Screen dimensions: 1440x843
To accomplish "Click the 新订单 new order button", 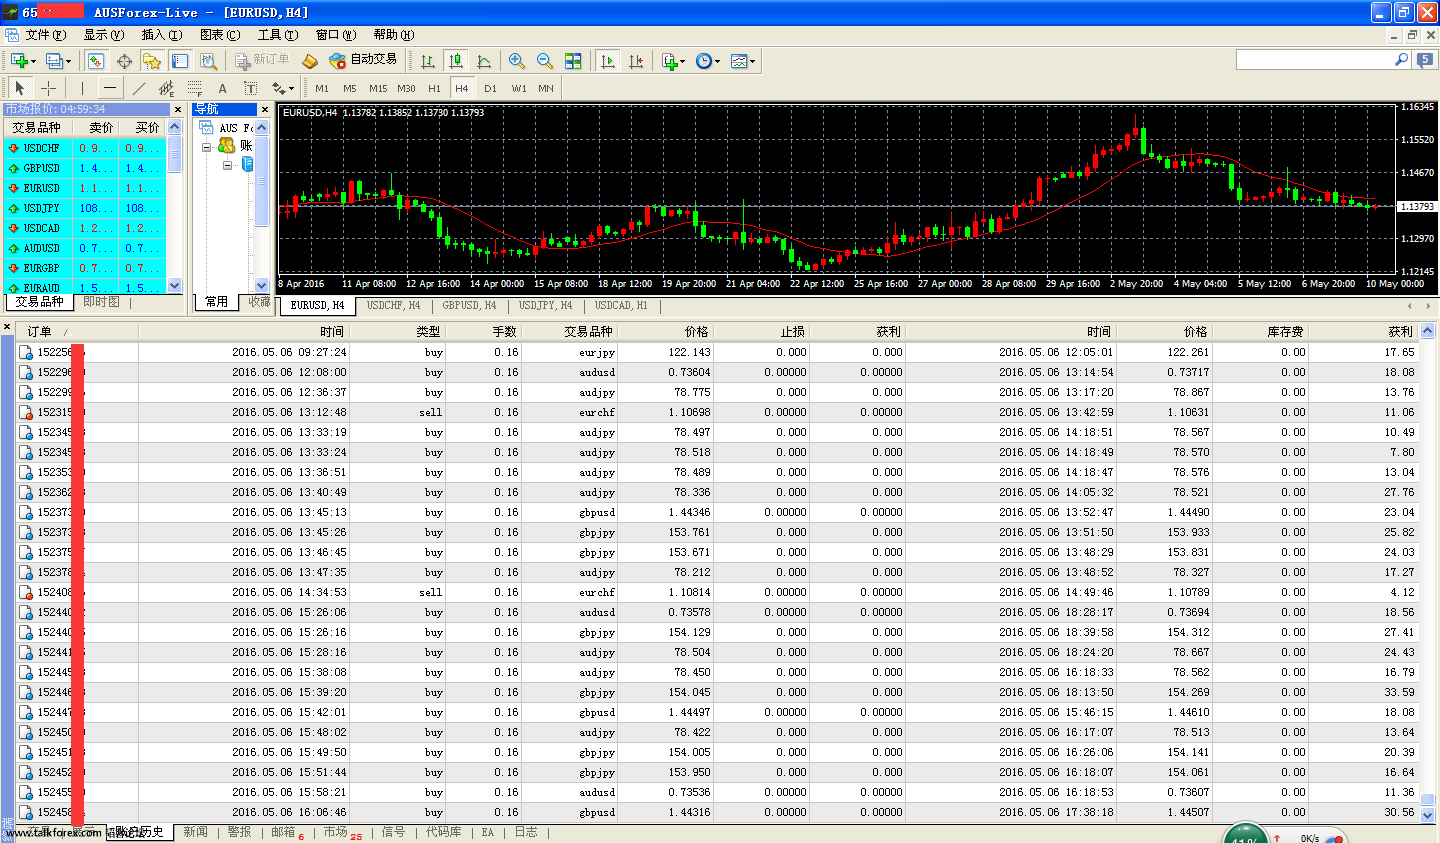I will pos(263,60).
